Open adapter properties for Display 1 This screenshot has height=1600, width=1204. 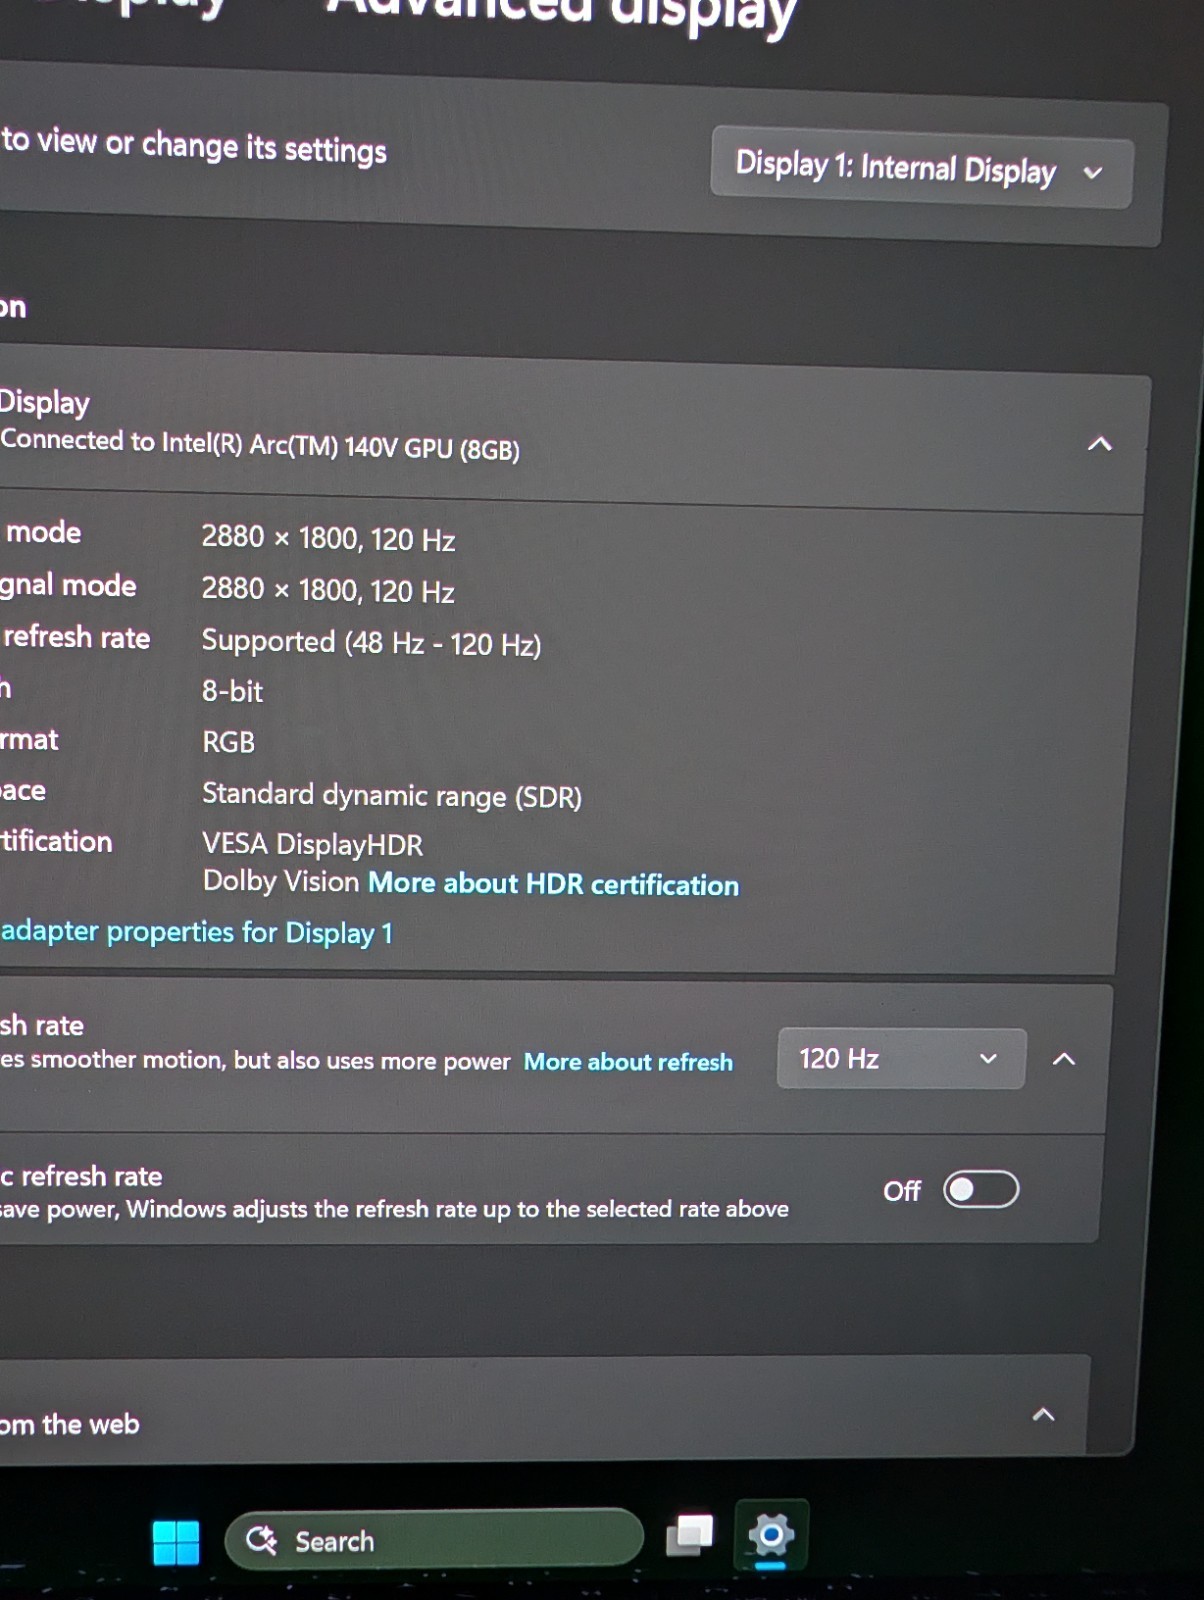[x=196, y=932]
